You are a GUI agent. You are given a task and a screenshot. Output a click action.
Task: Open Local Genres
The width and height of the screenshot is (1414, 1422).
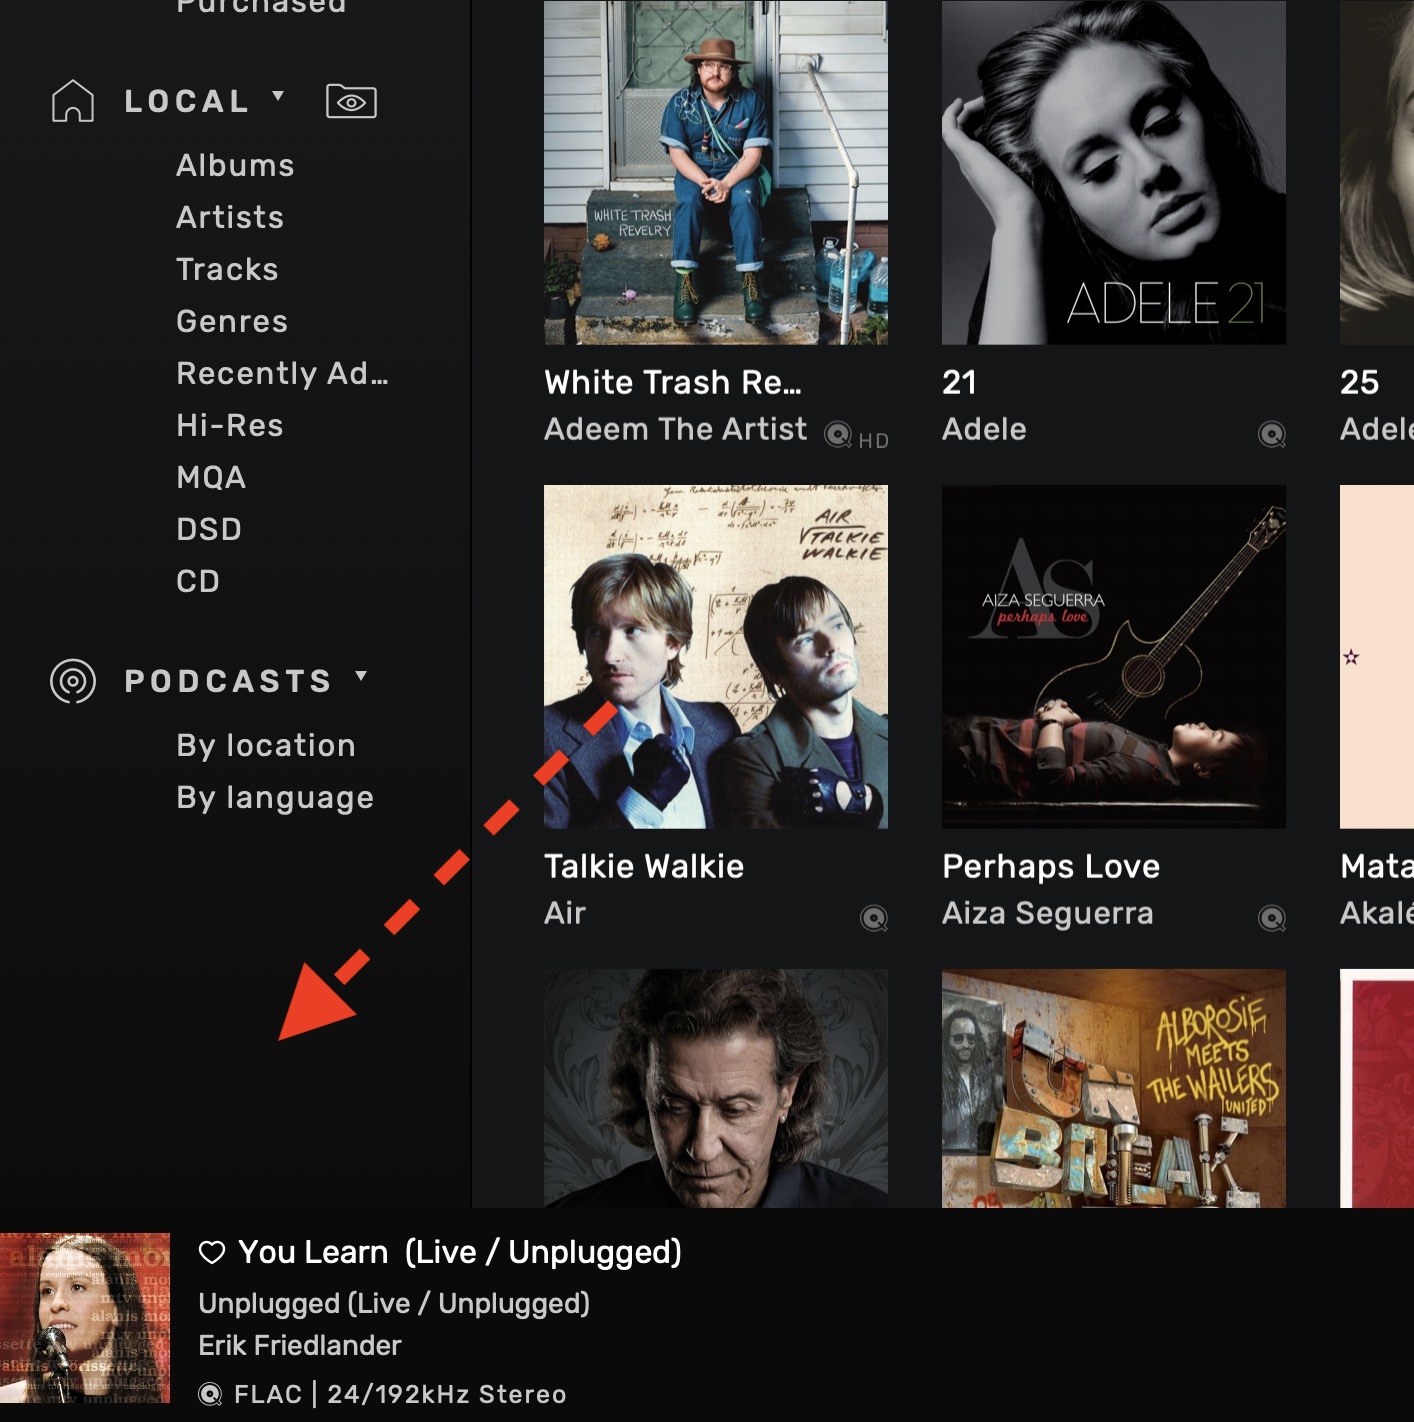click(x=232, y=321)
